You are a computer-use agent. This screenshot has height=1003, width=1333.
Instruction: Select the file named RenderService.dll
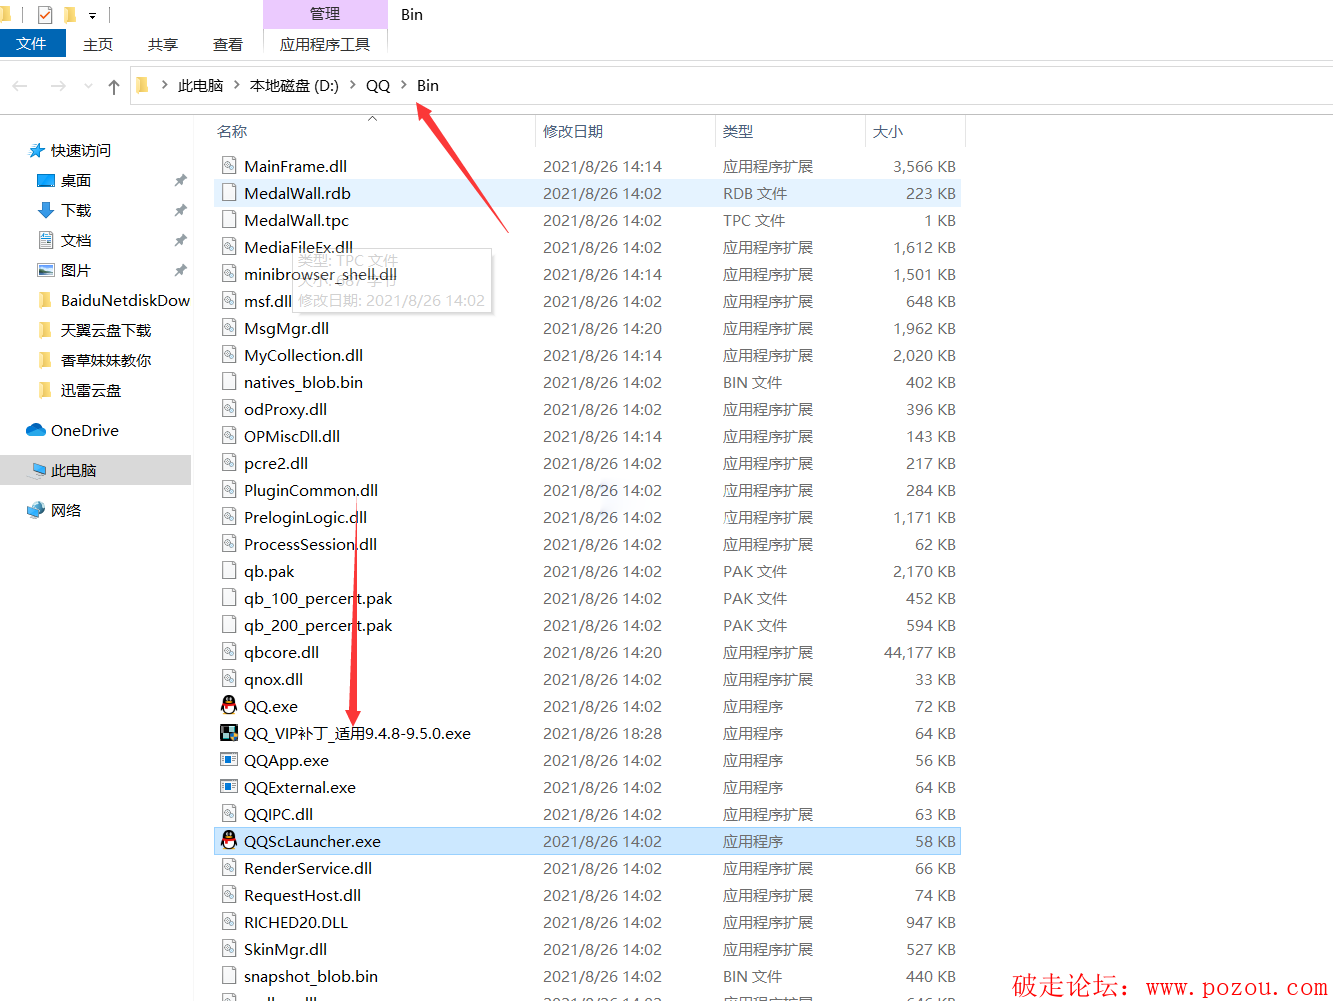[308, 869]
